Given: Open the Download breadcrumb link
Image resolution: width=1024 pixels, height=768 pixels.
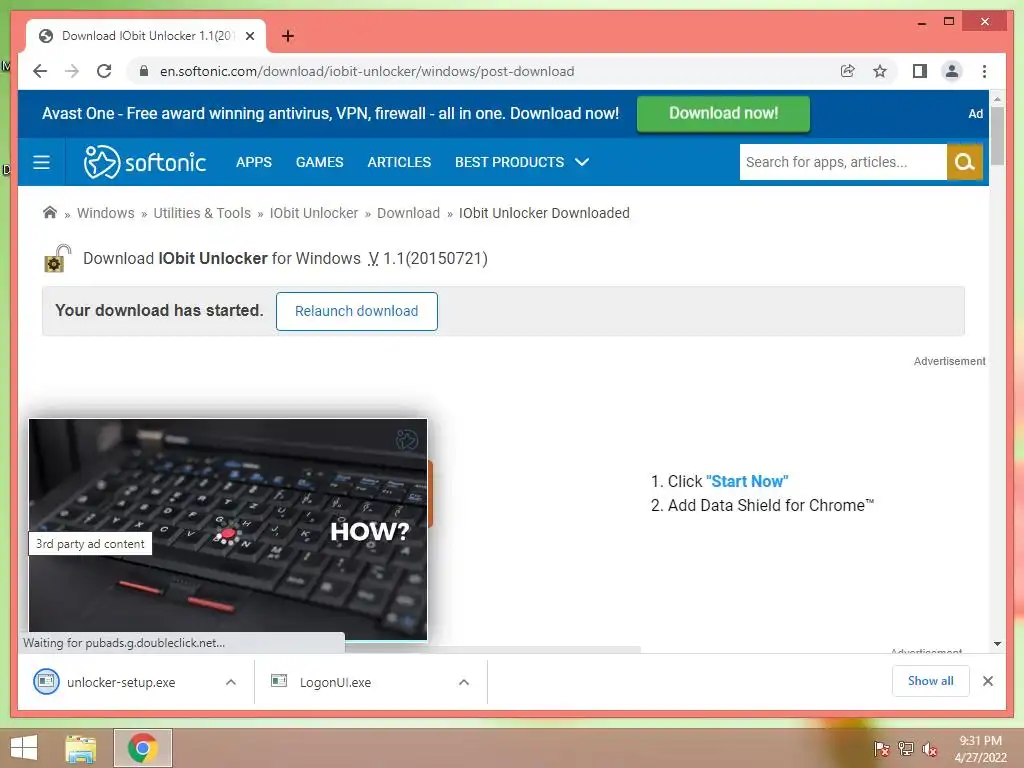Looking at the screenshot, I should tap(408, 213).
